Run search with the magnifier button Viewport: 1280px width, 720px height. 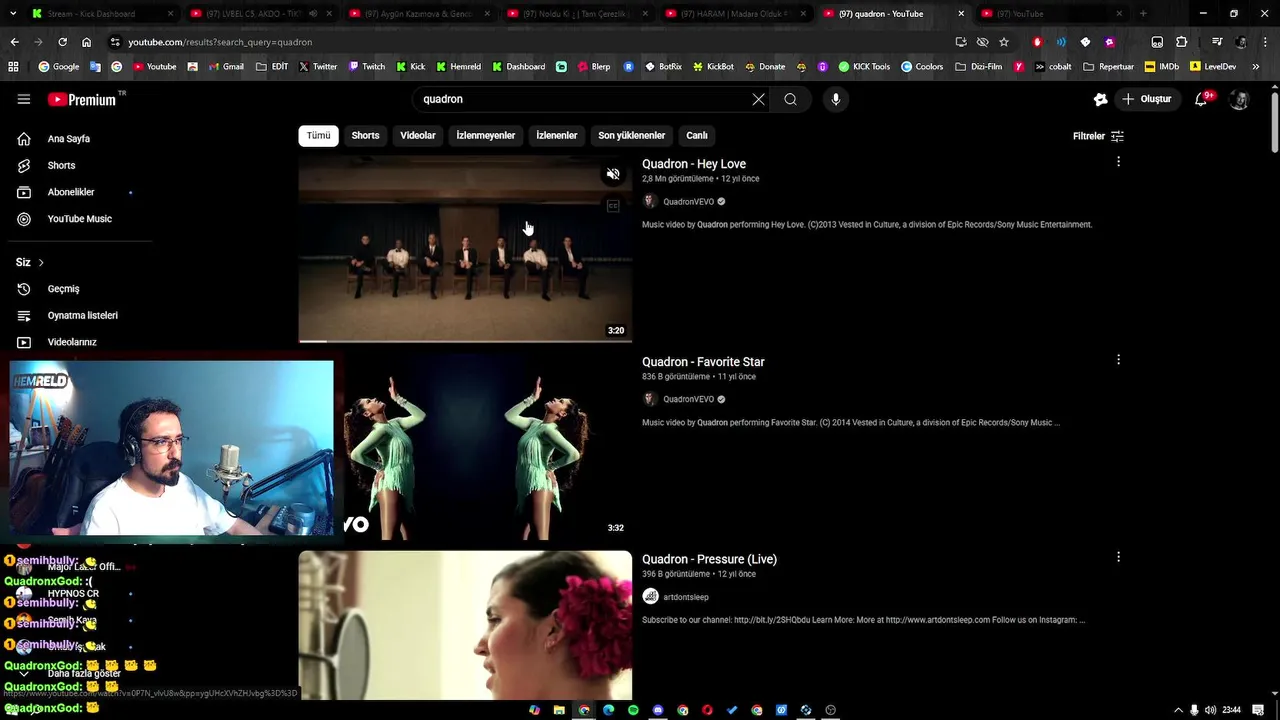[x=790, y=99]
